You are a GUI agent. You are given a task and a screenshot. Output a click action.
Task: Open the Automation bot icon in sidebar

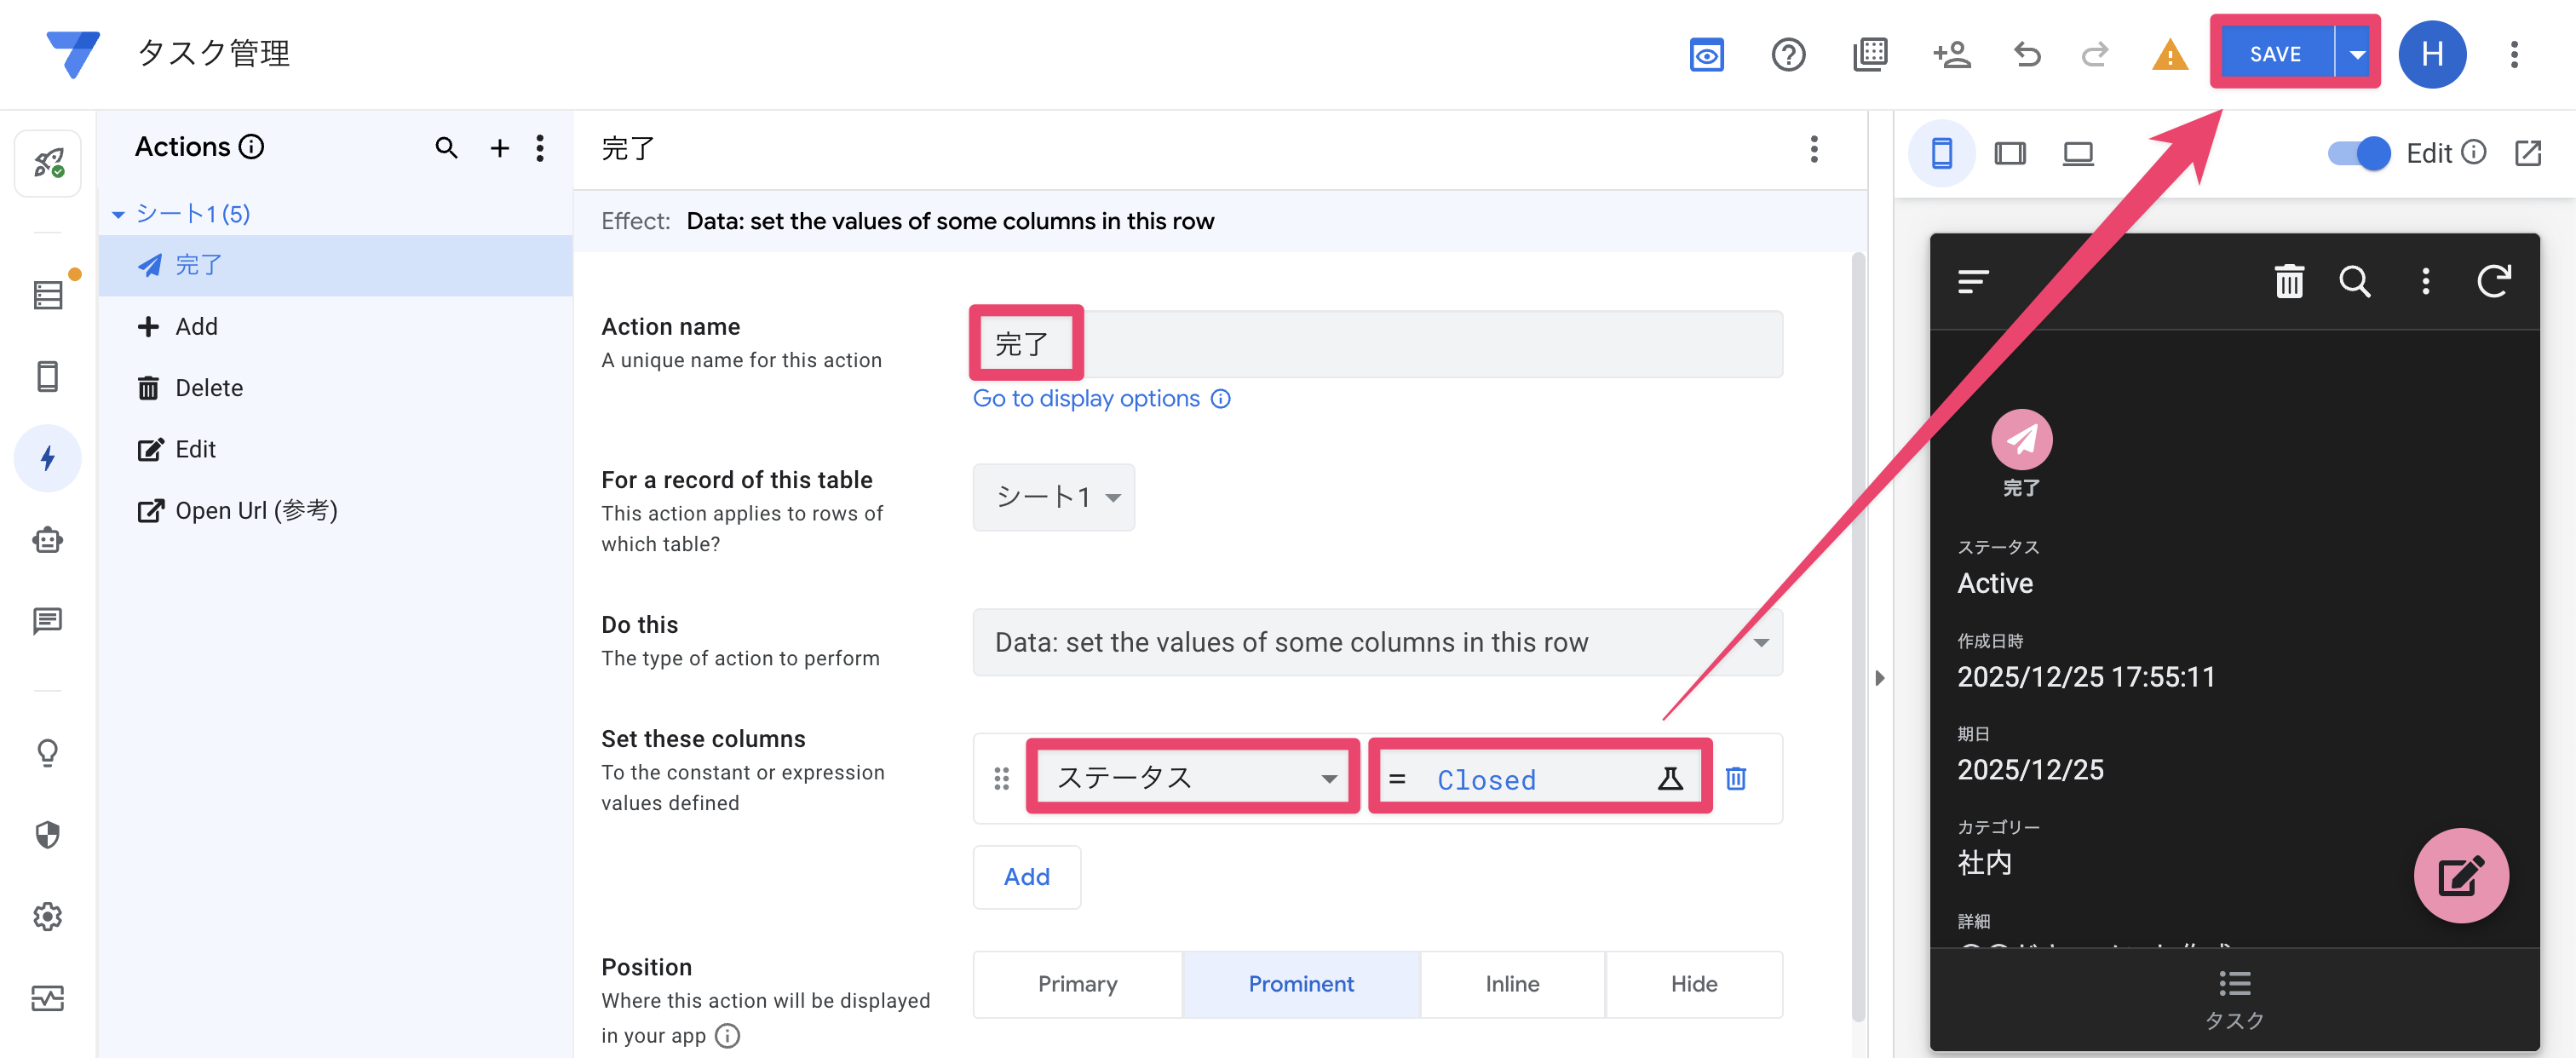(x=47, y=540)
